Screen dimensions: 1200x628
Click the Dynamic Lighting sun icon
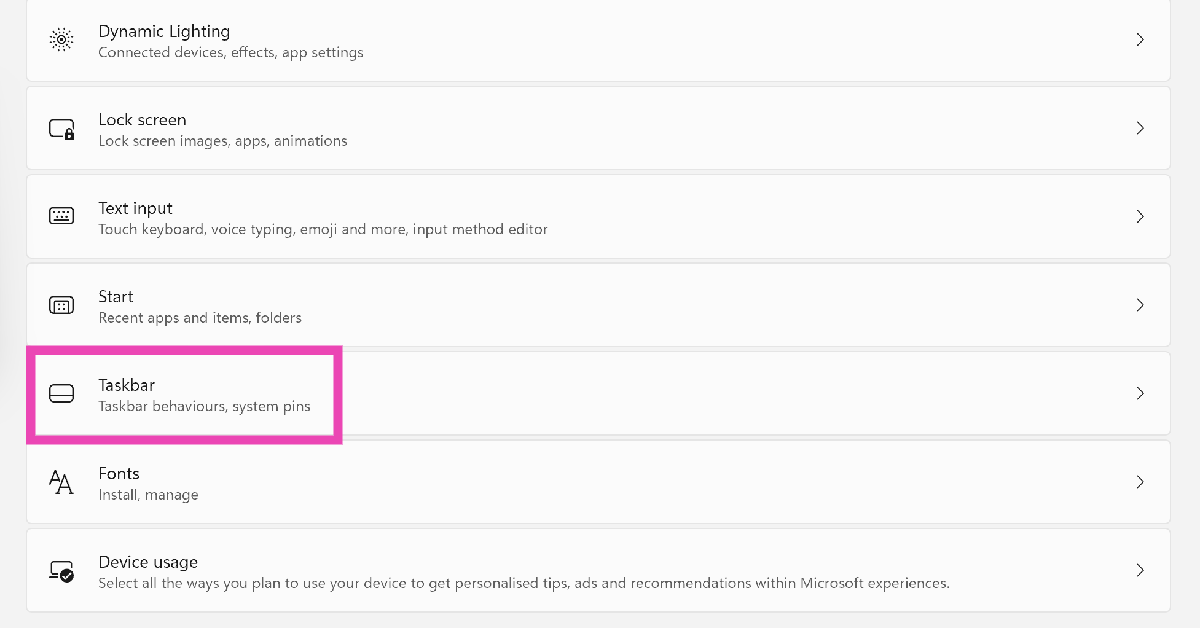pos(61,40)
